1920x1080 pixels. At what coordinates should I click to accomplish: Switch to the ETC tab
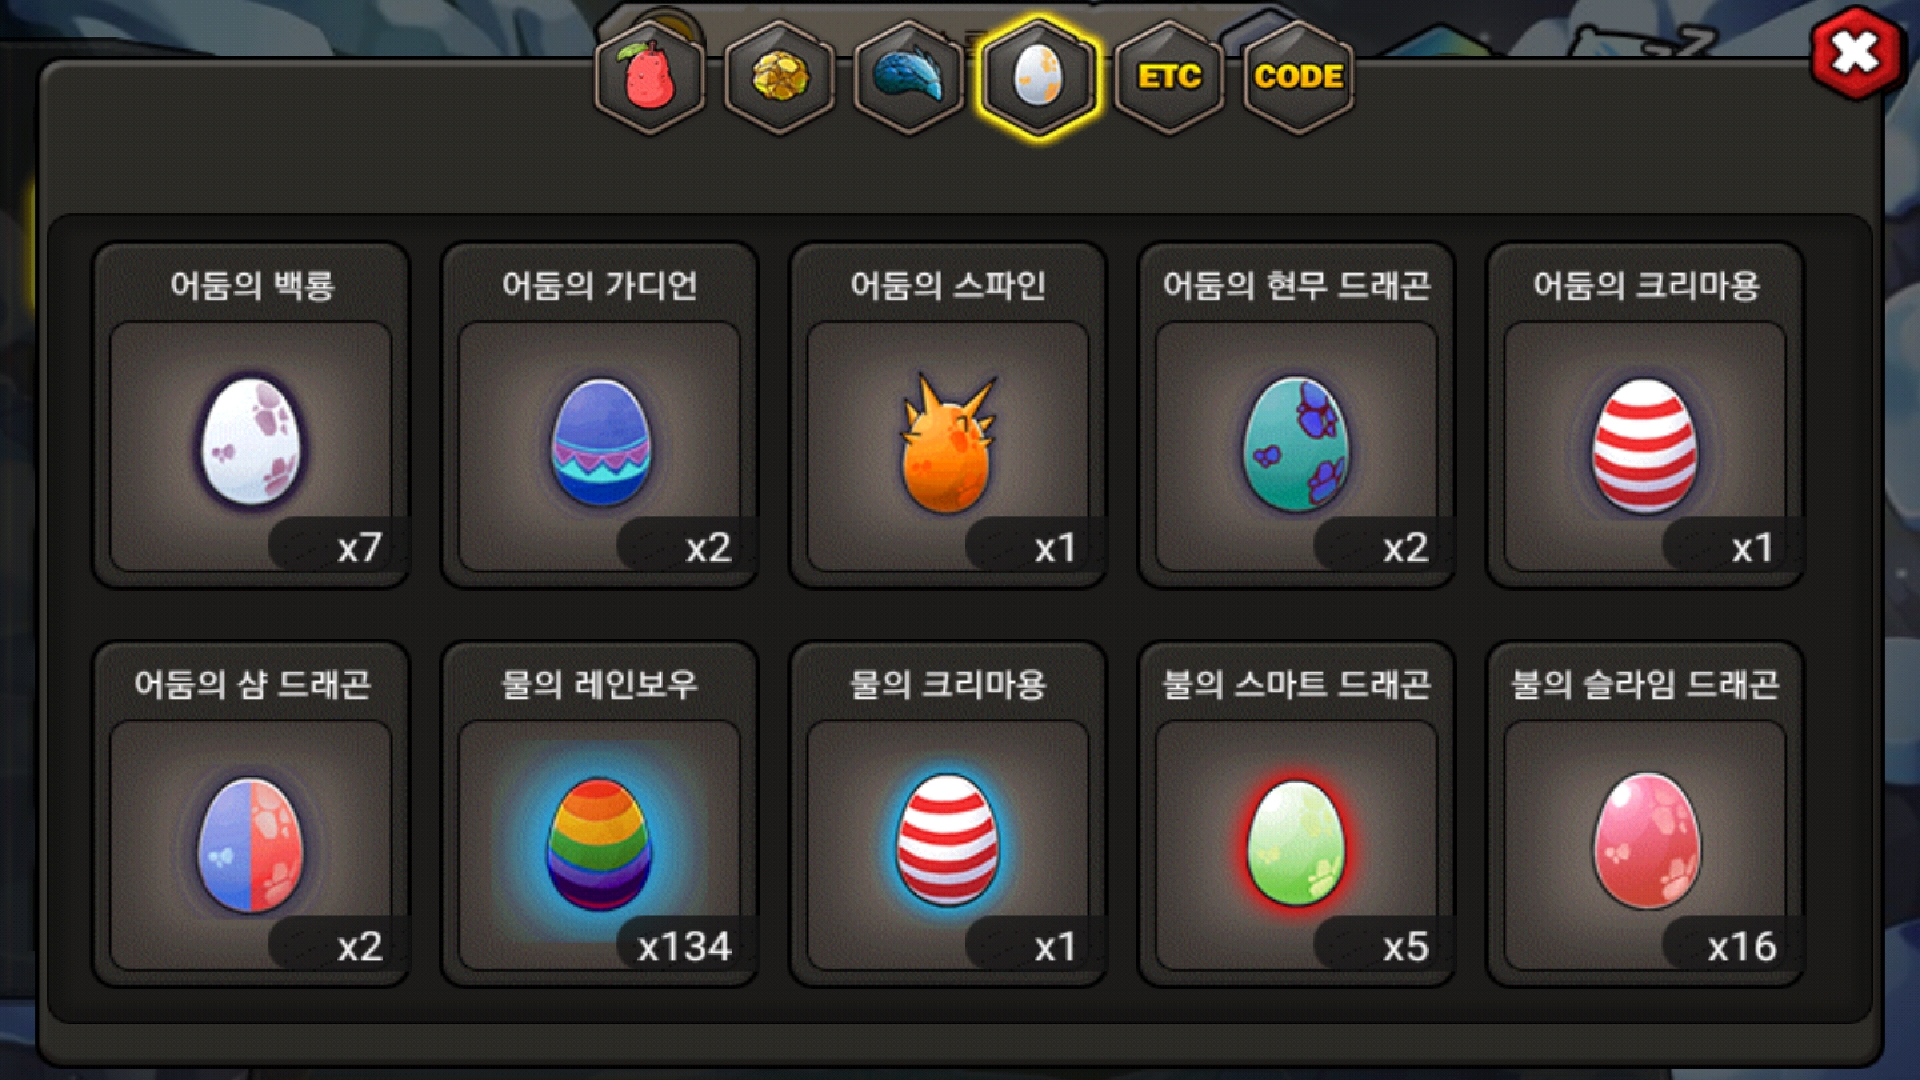click(1169, 77)
